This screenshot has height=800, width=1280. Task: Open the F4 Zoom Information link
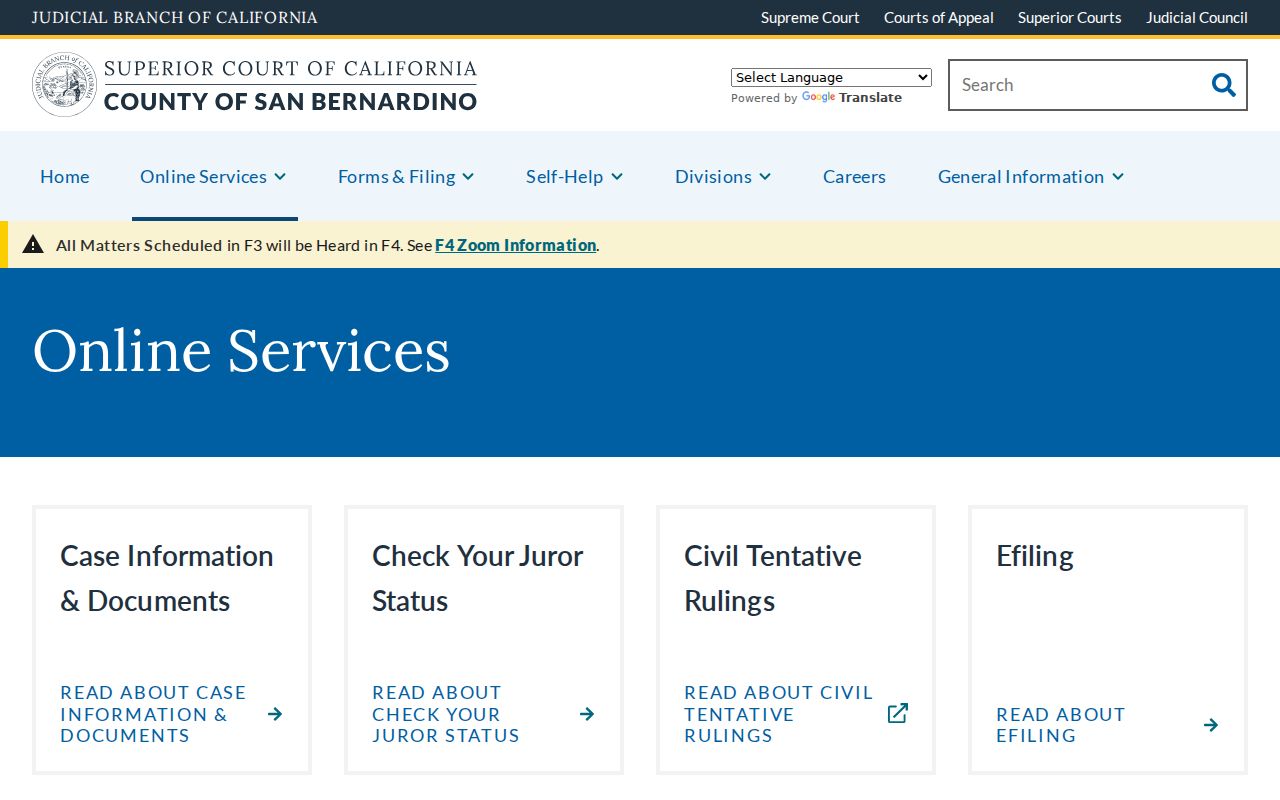(x=516, y=245)
